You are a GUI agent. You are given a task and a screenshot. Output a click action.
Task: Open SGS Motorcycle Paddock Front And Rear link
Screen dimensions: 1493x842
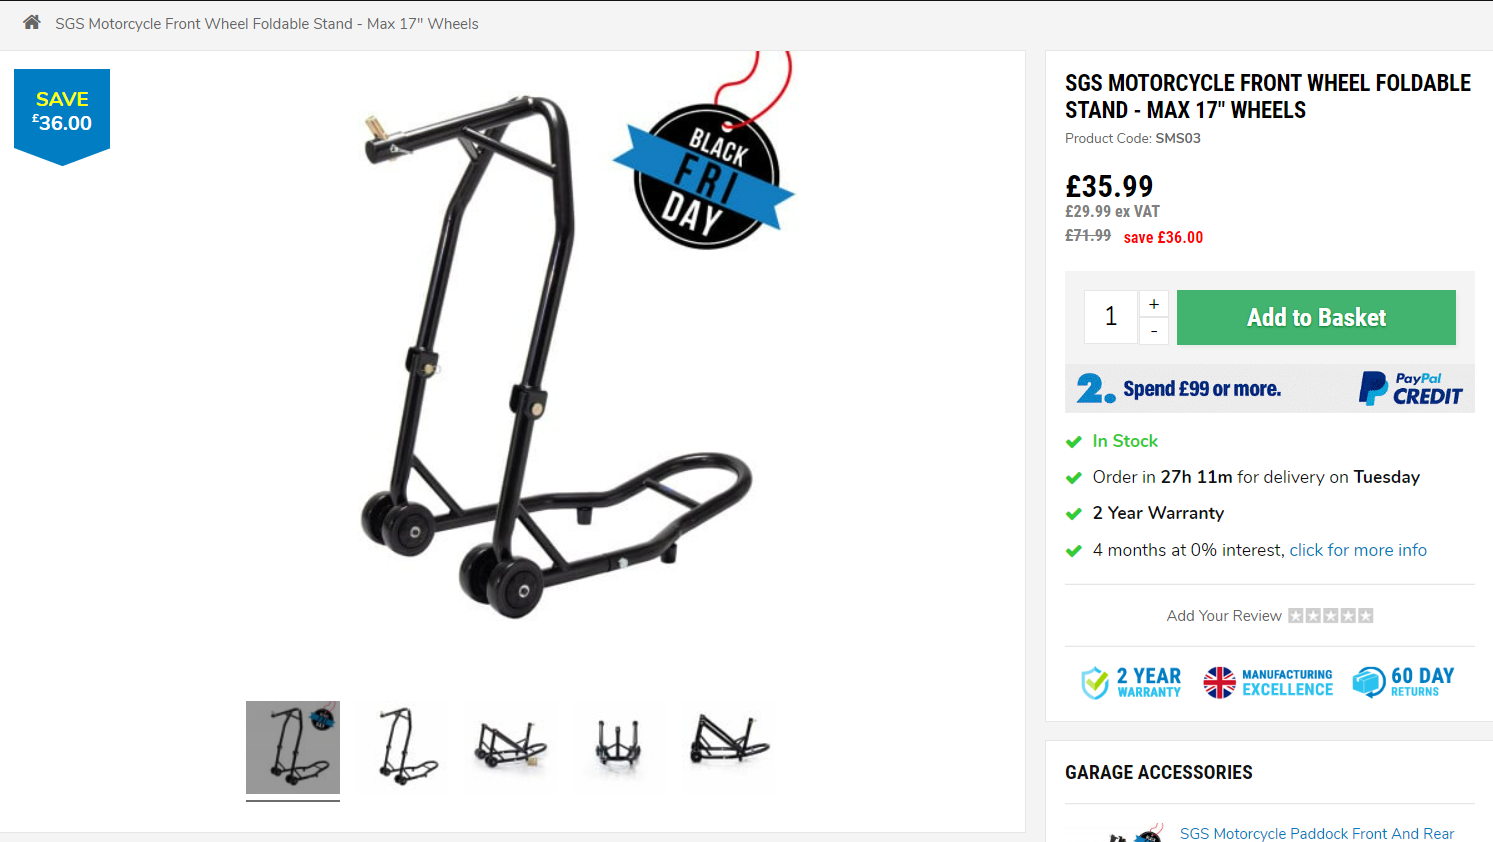point(1317,833)
